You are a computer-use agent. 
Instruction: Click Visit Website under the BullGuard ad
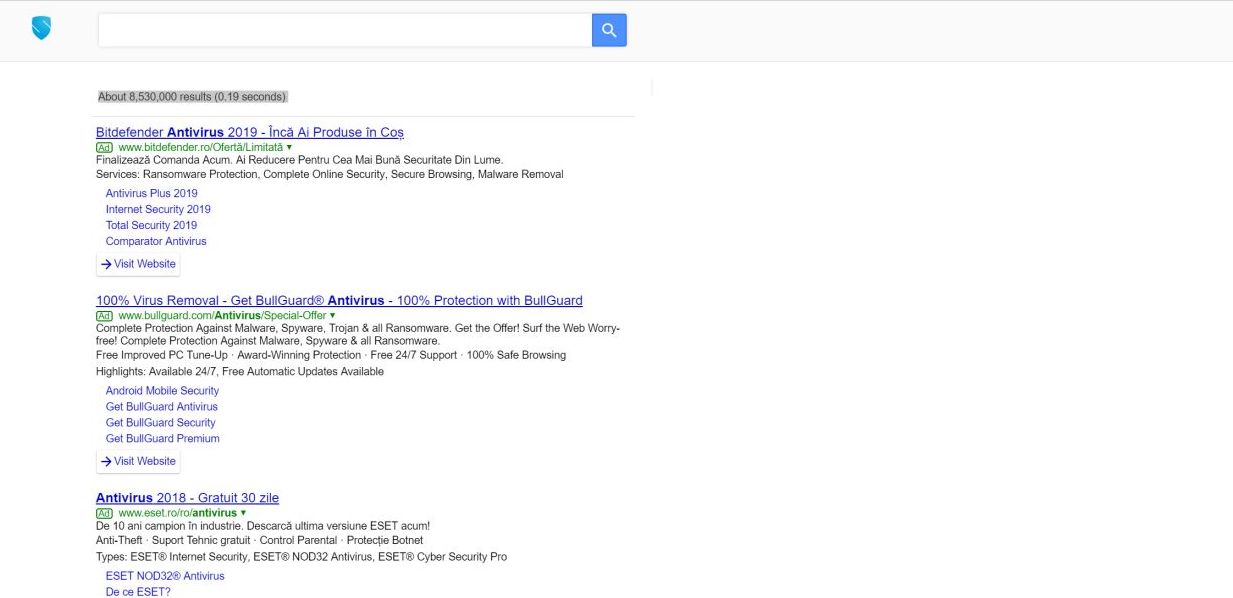138,461
